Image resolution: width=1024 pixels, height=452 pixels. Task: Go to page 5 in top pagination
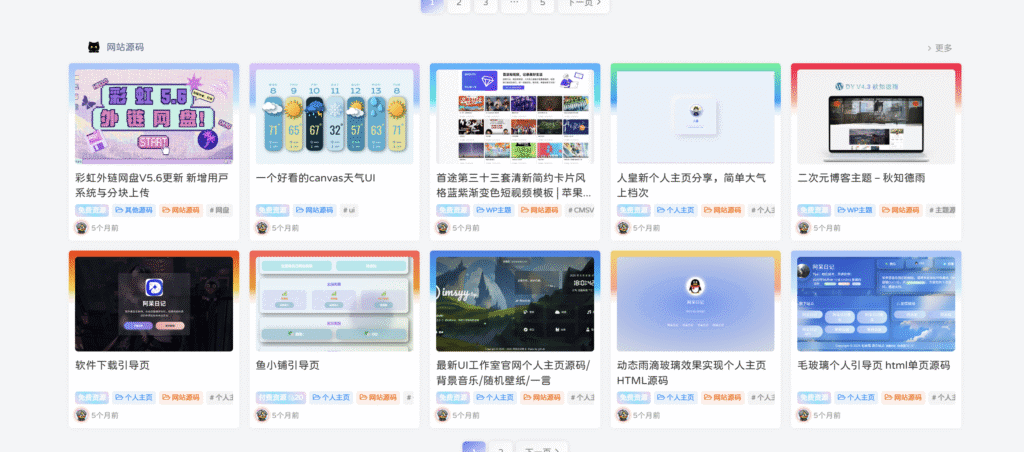click(541, 5)
